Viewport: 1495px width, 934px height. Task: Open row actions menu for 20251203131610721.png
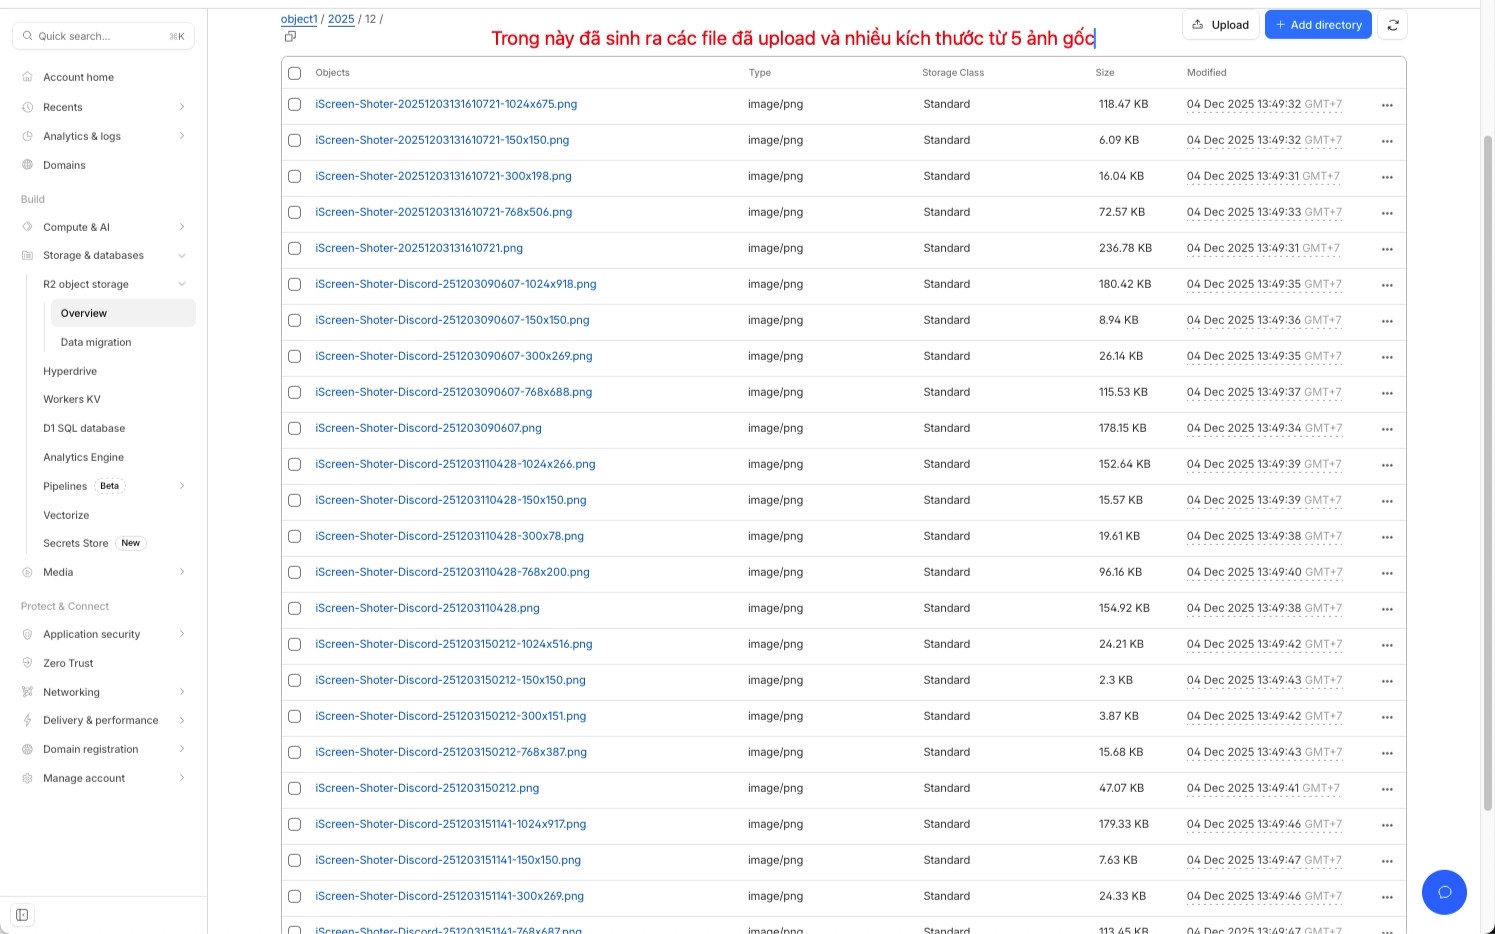click(x=1387, y=248)
